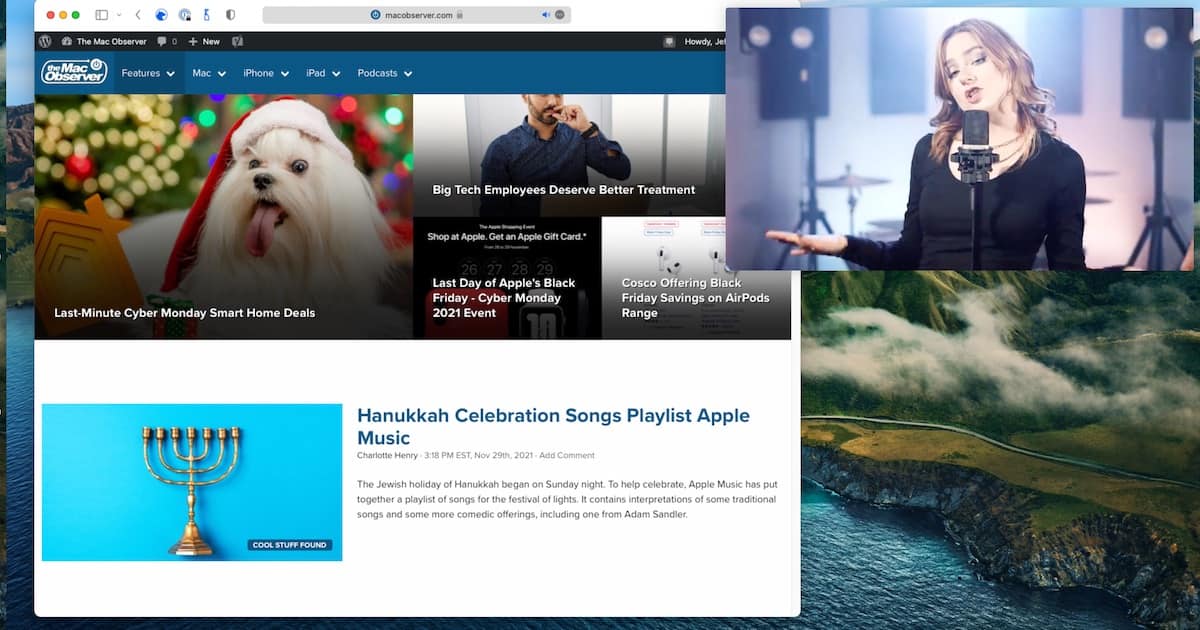
Task: Click the Yoast SEO icon in admin bar
Action: pos(237,42)
